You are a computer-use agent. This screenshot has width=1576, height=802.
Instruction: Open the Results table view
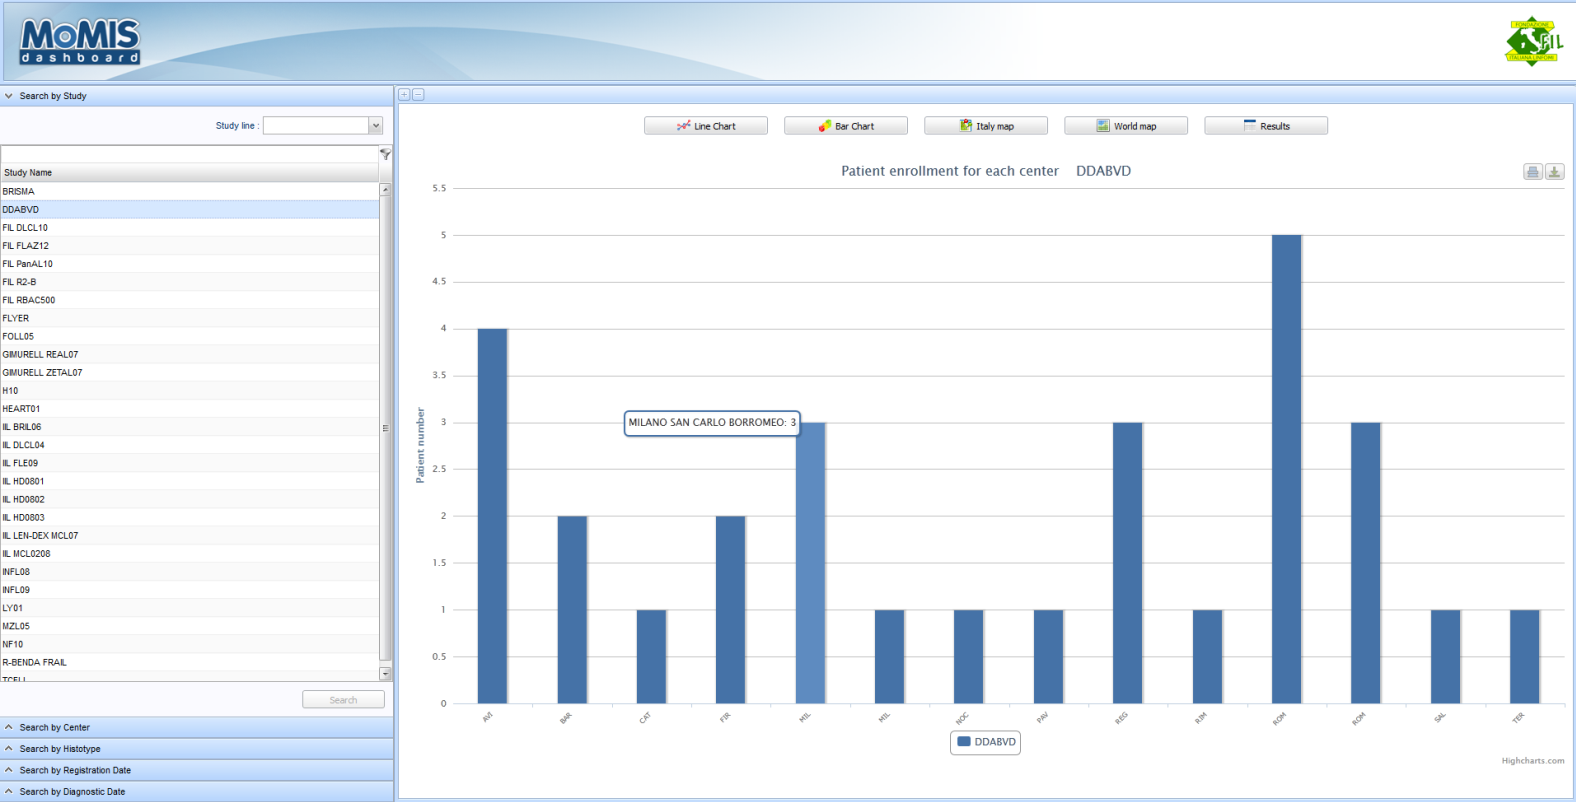tap(1266, 126)
